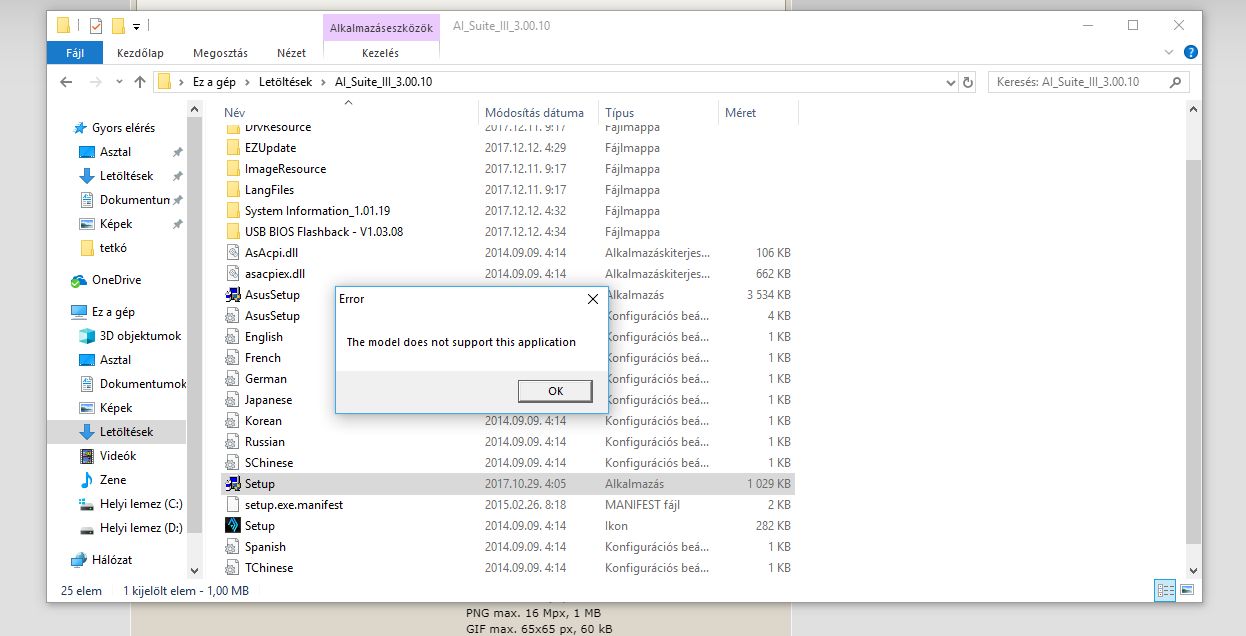Click the new folder quick access icon
This screenshot has width=1246, height=636.
point(118,26)
